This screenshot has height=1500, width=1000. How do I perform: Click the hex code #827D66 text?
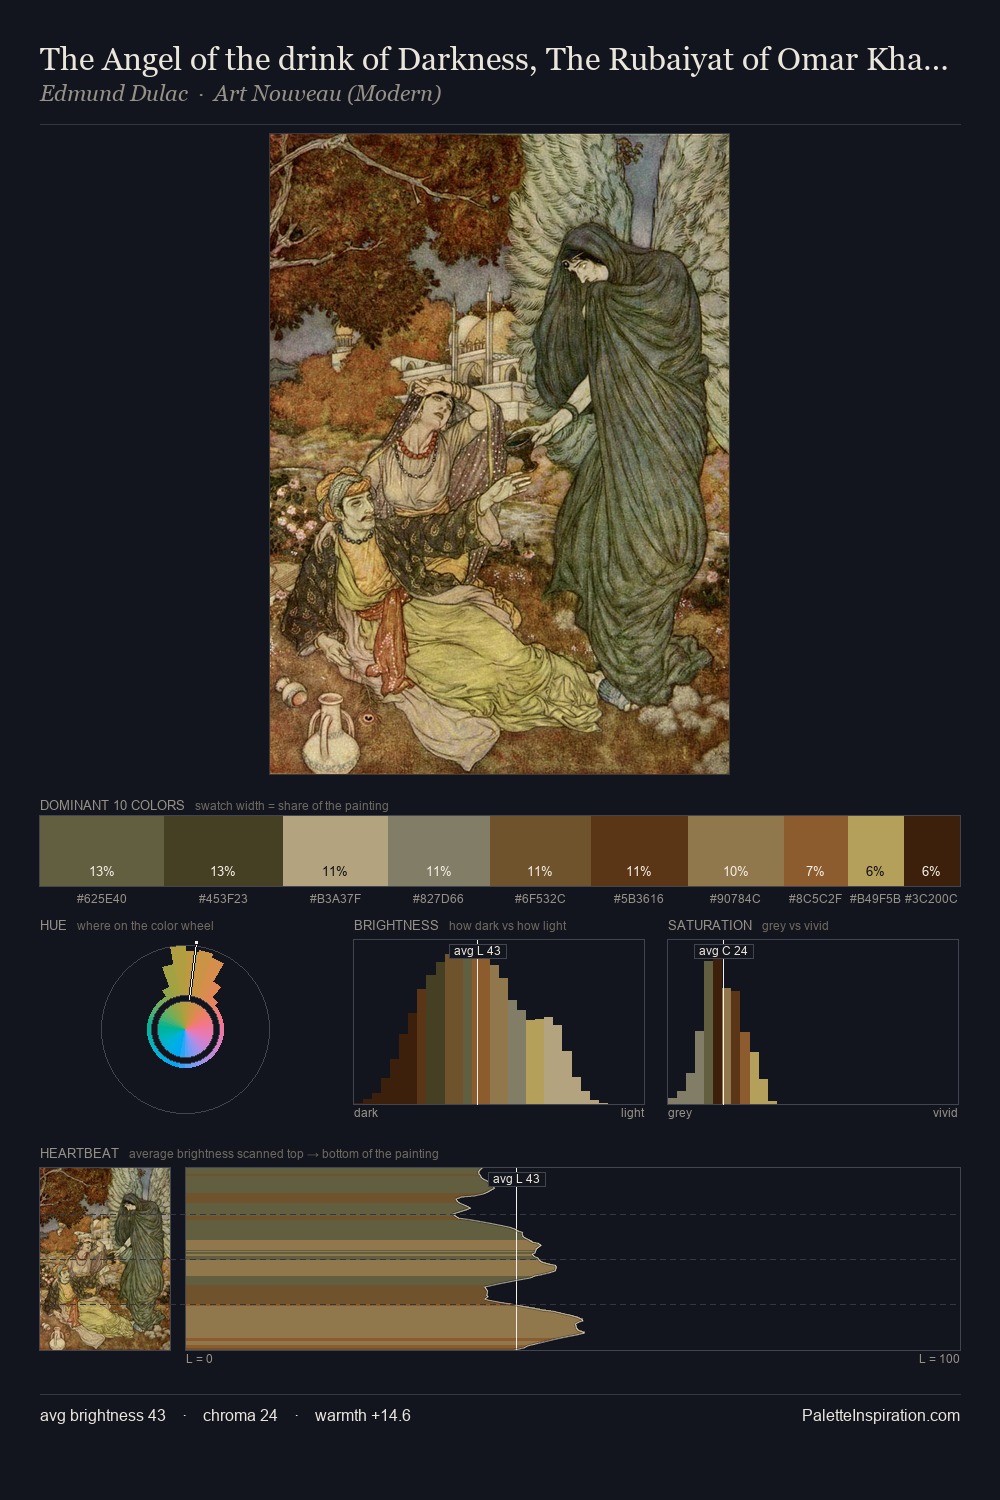439,898
